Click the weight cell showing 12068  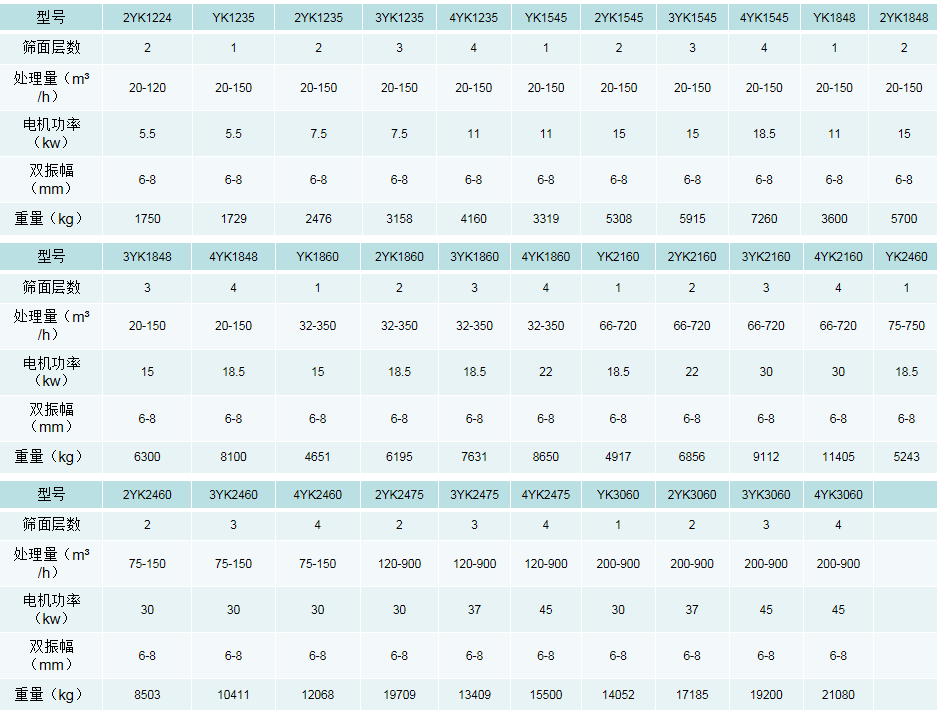318,695
